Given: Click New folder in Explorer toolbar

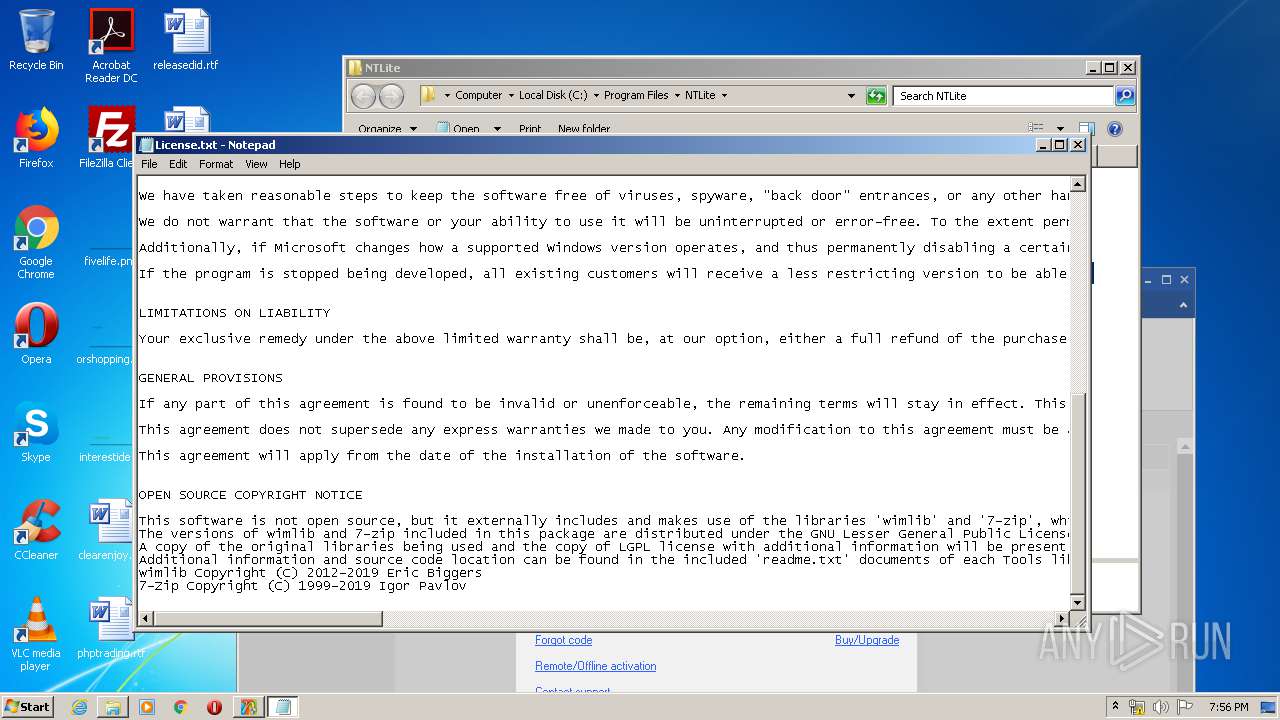Looking at the screenshot, I should [x=584, y=129].
